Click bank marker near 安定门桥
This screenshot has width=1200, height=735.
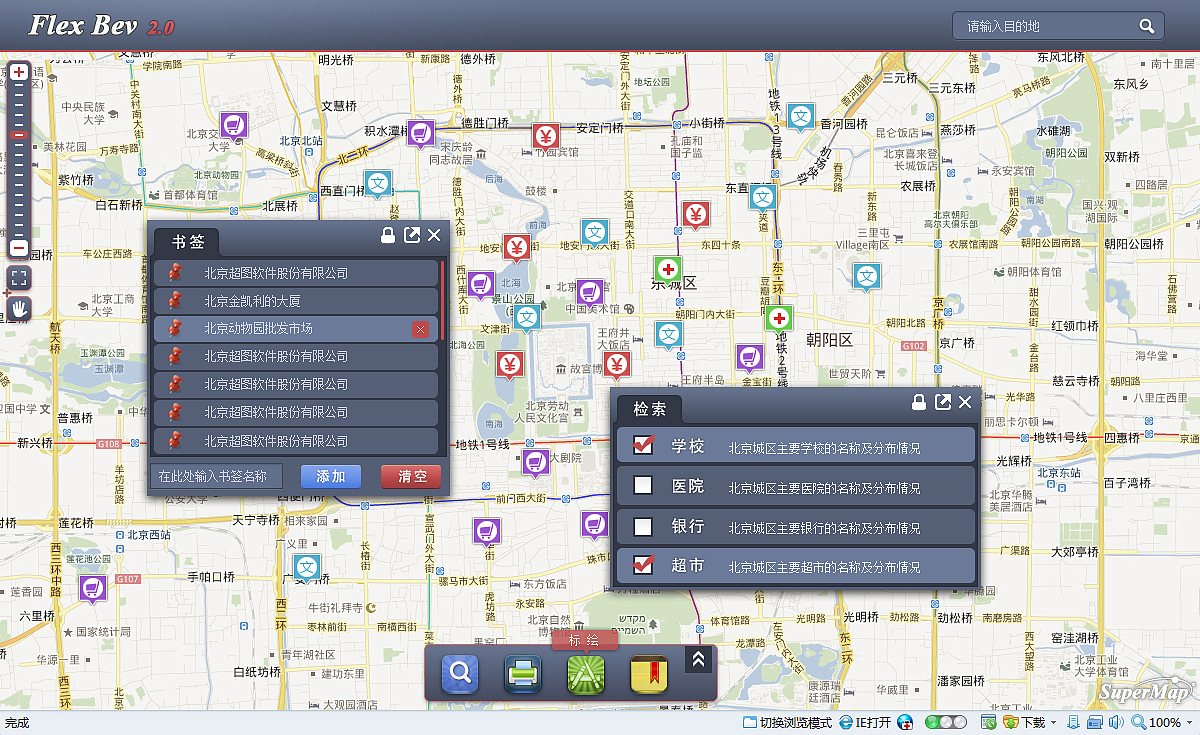coord(545,137)
